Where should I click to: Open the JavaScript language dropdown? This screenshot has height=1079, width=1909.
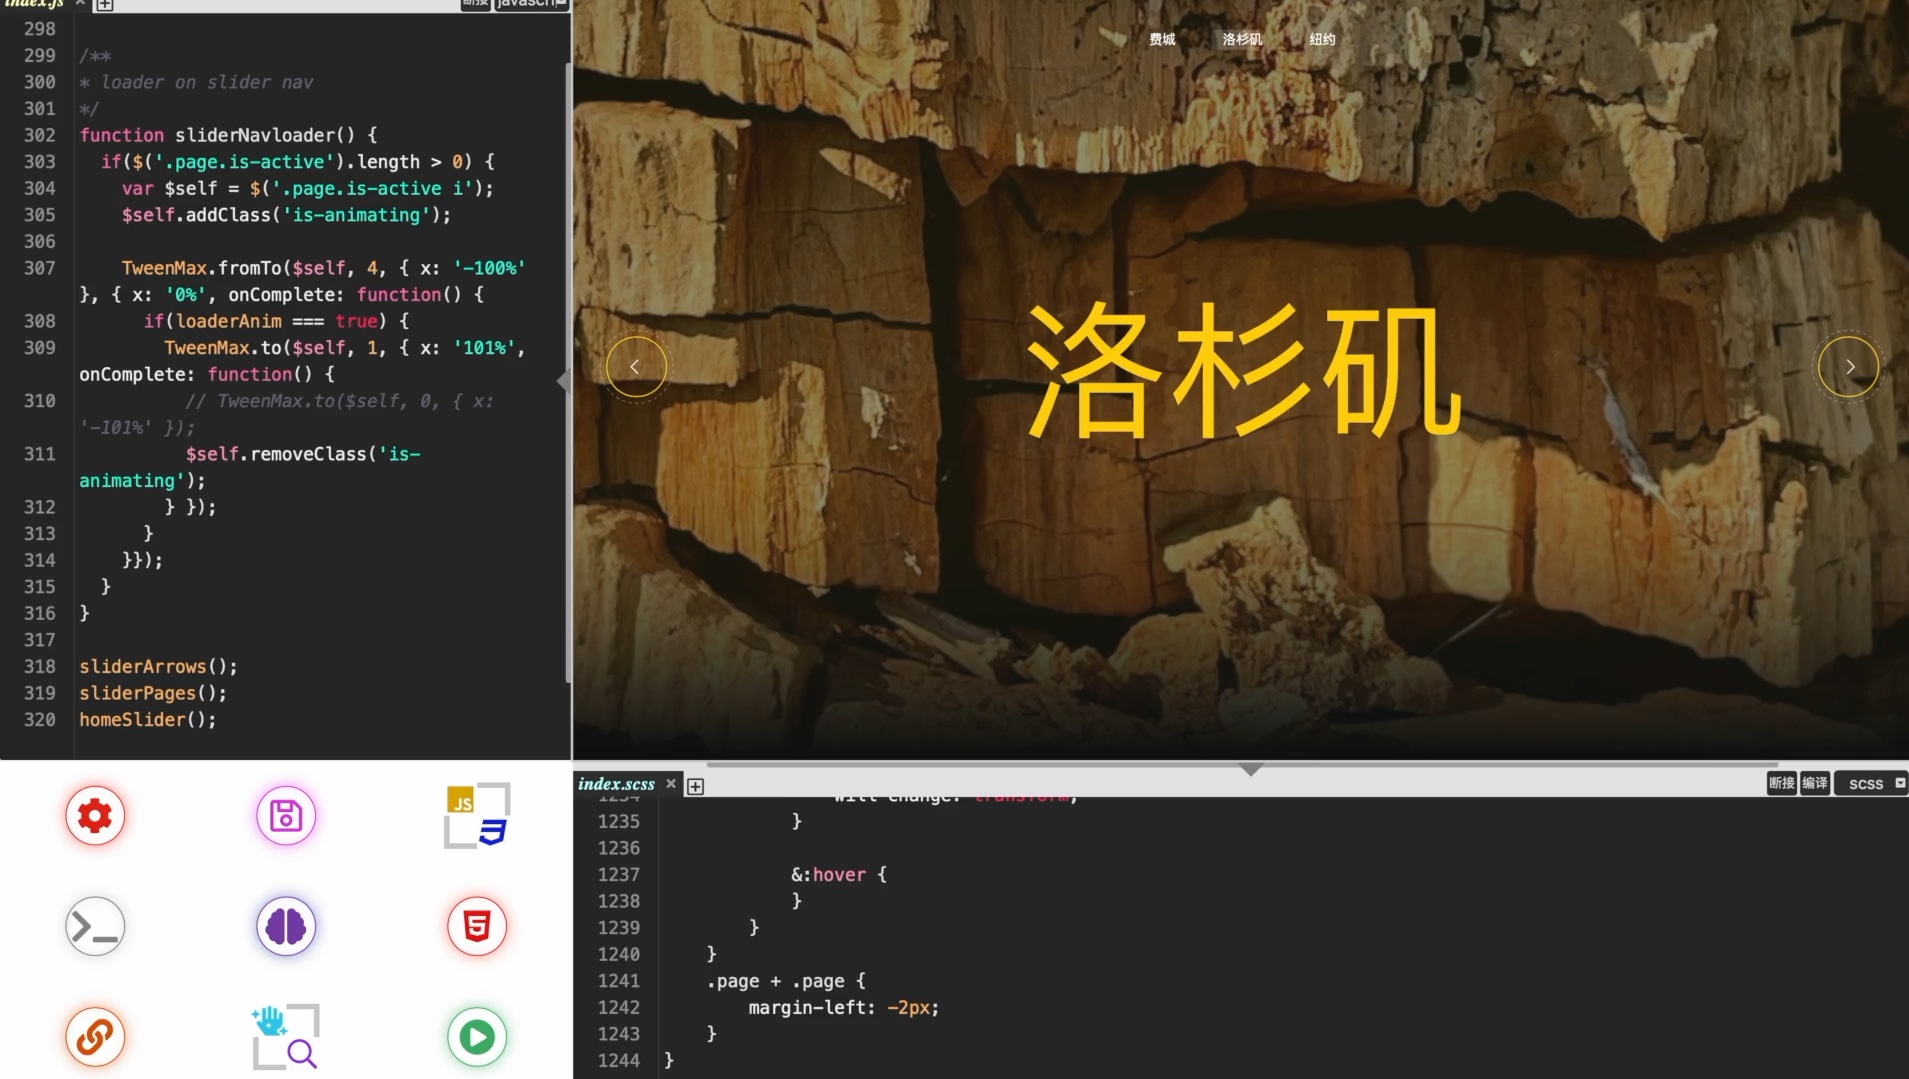pyautogui.click(x=531, y=3)
